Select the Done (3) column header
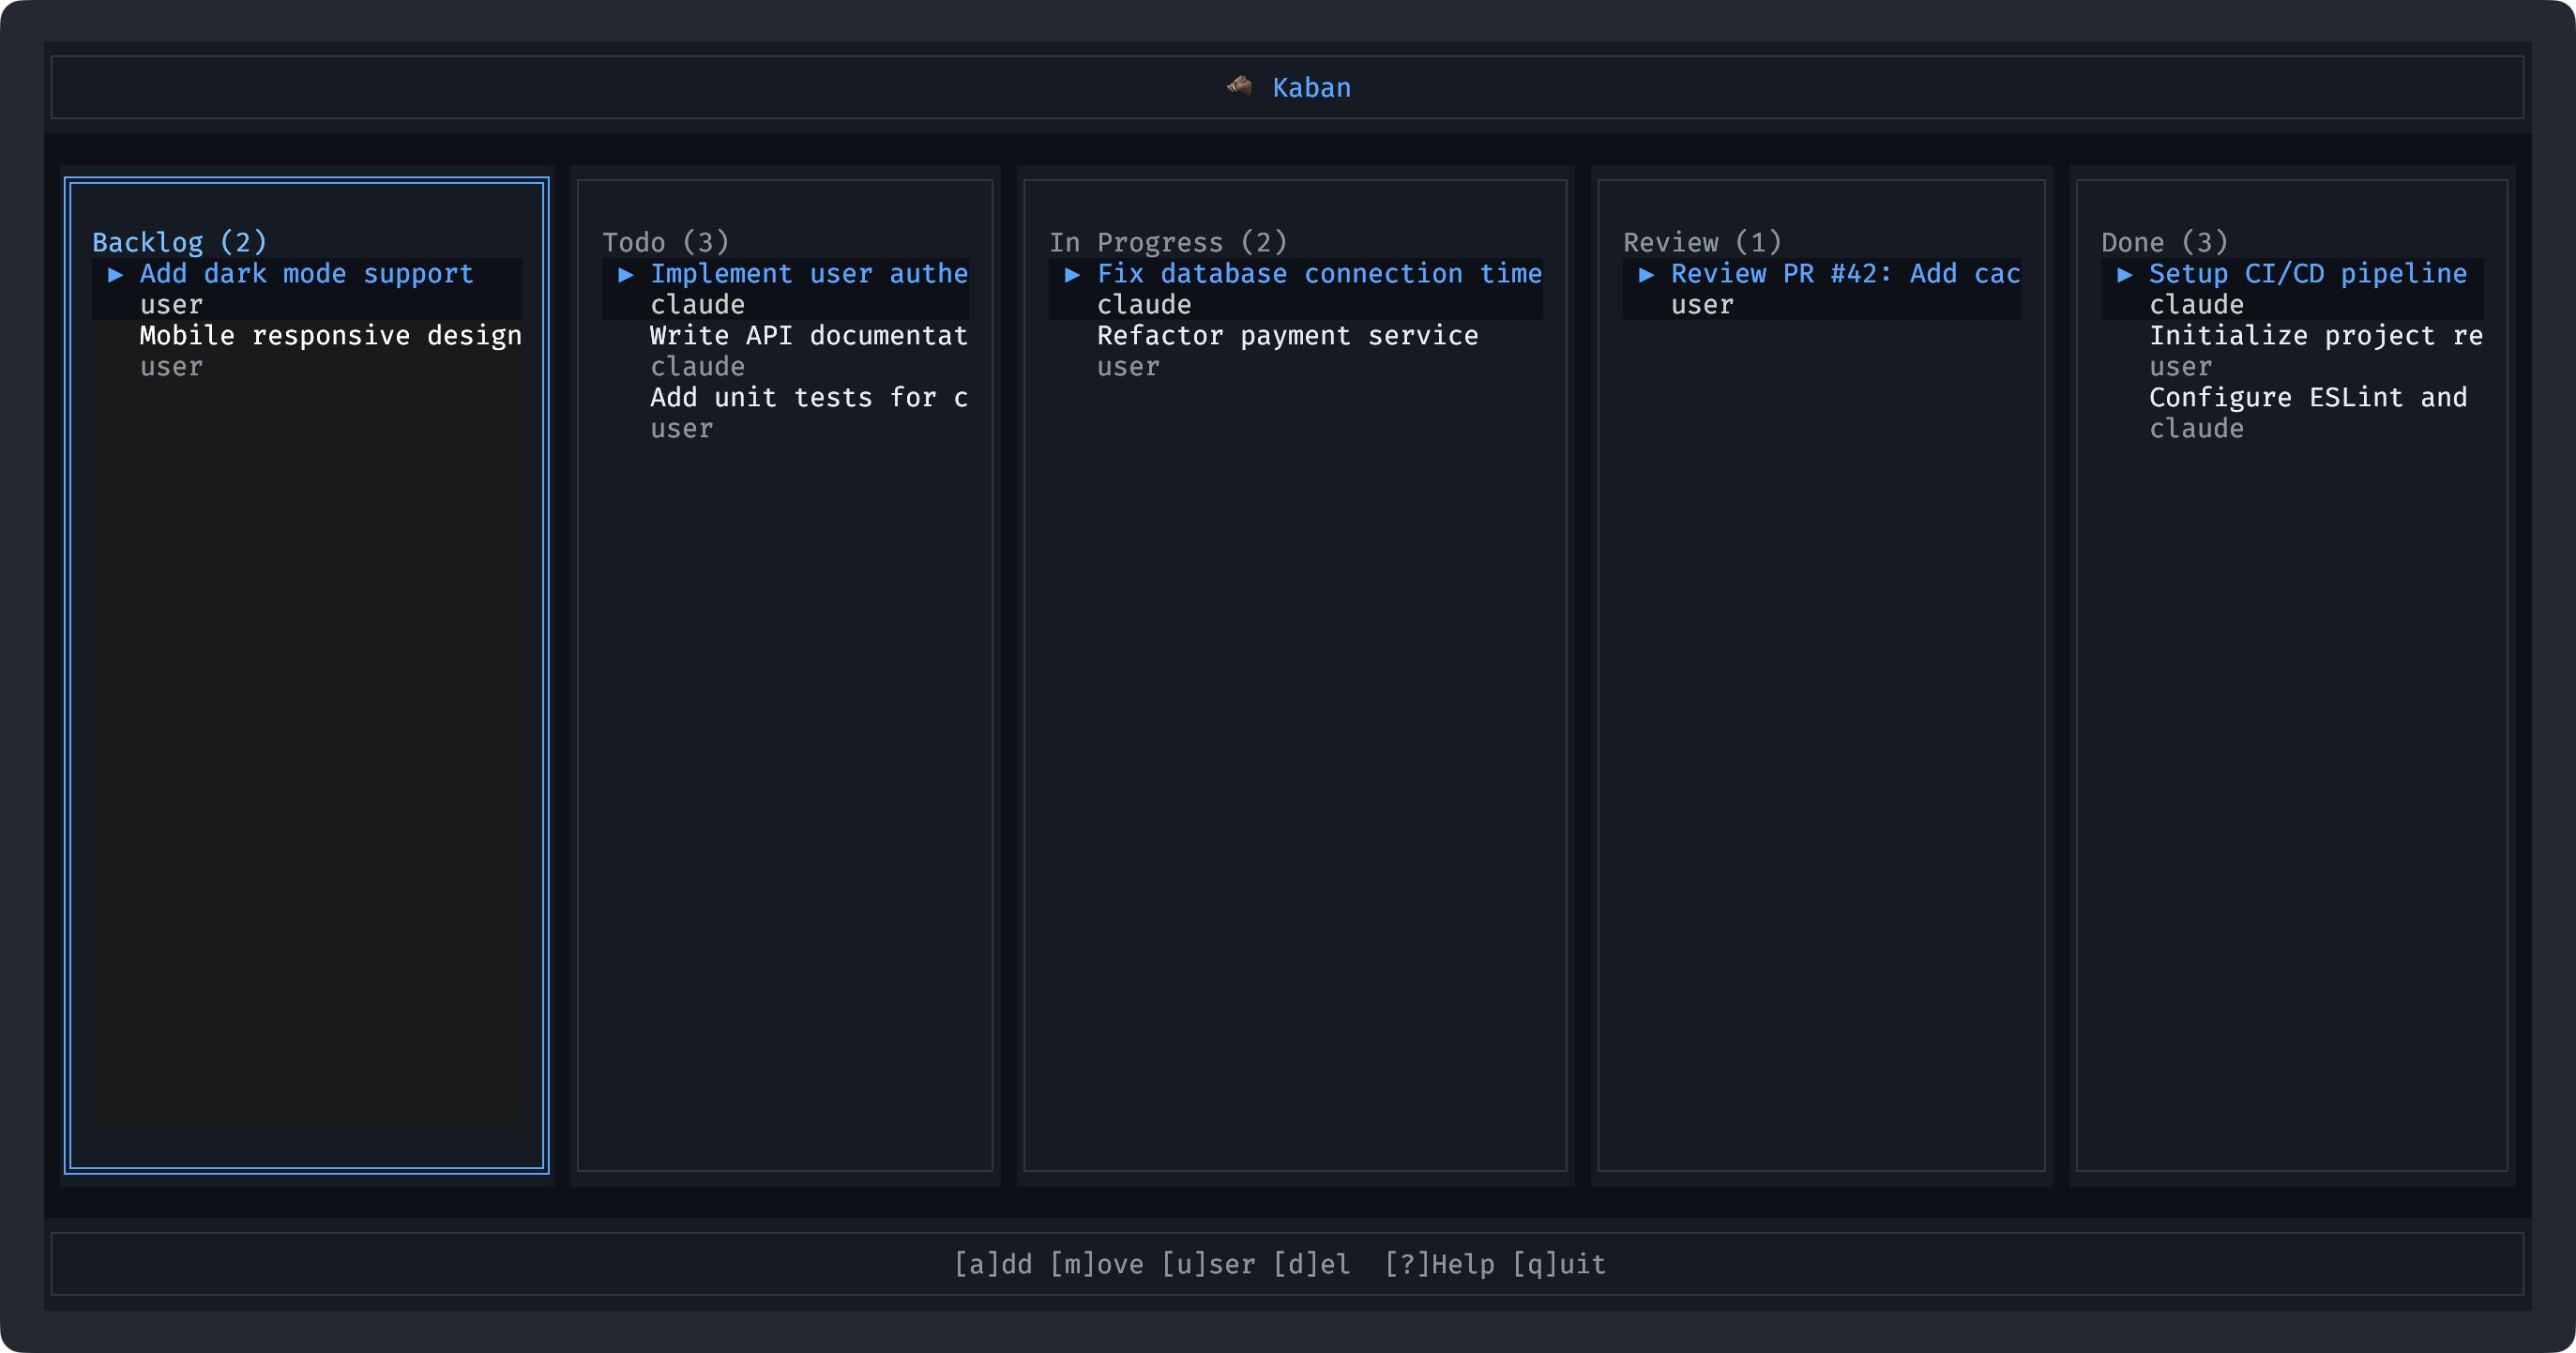This screenshot has height=1353, width=2576. click(2164, 242)
